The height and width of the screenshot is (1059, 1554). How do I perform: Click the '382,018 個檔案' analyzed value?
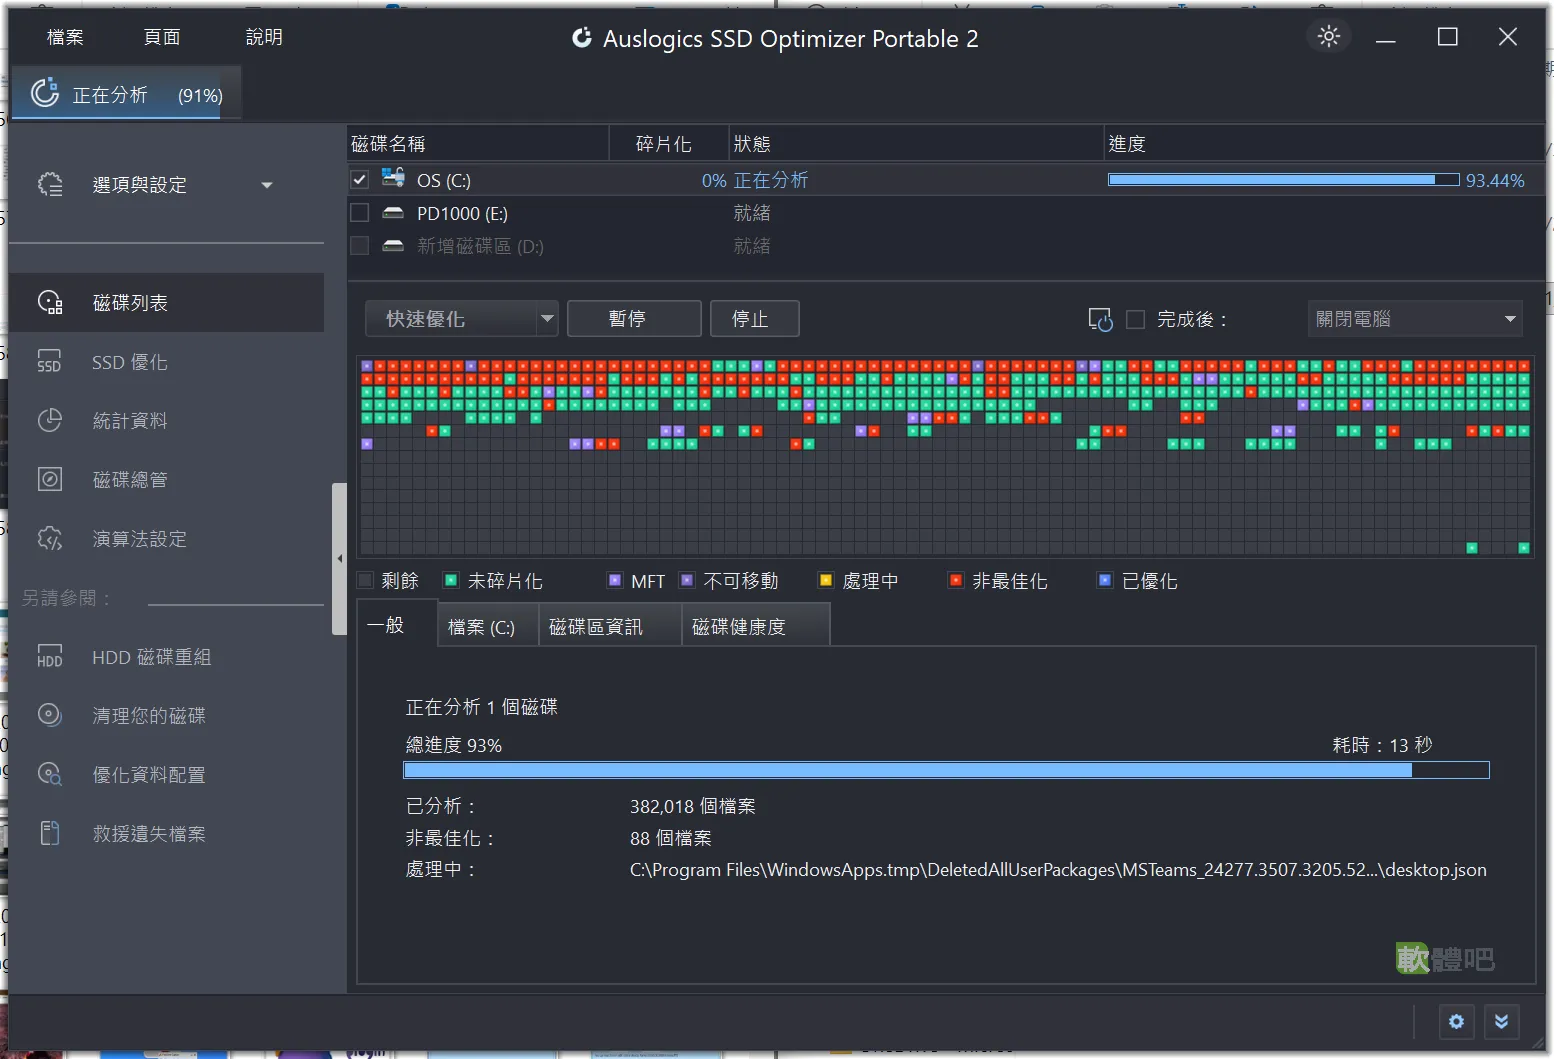point(692,806)
